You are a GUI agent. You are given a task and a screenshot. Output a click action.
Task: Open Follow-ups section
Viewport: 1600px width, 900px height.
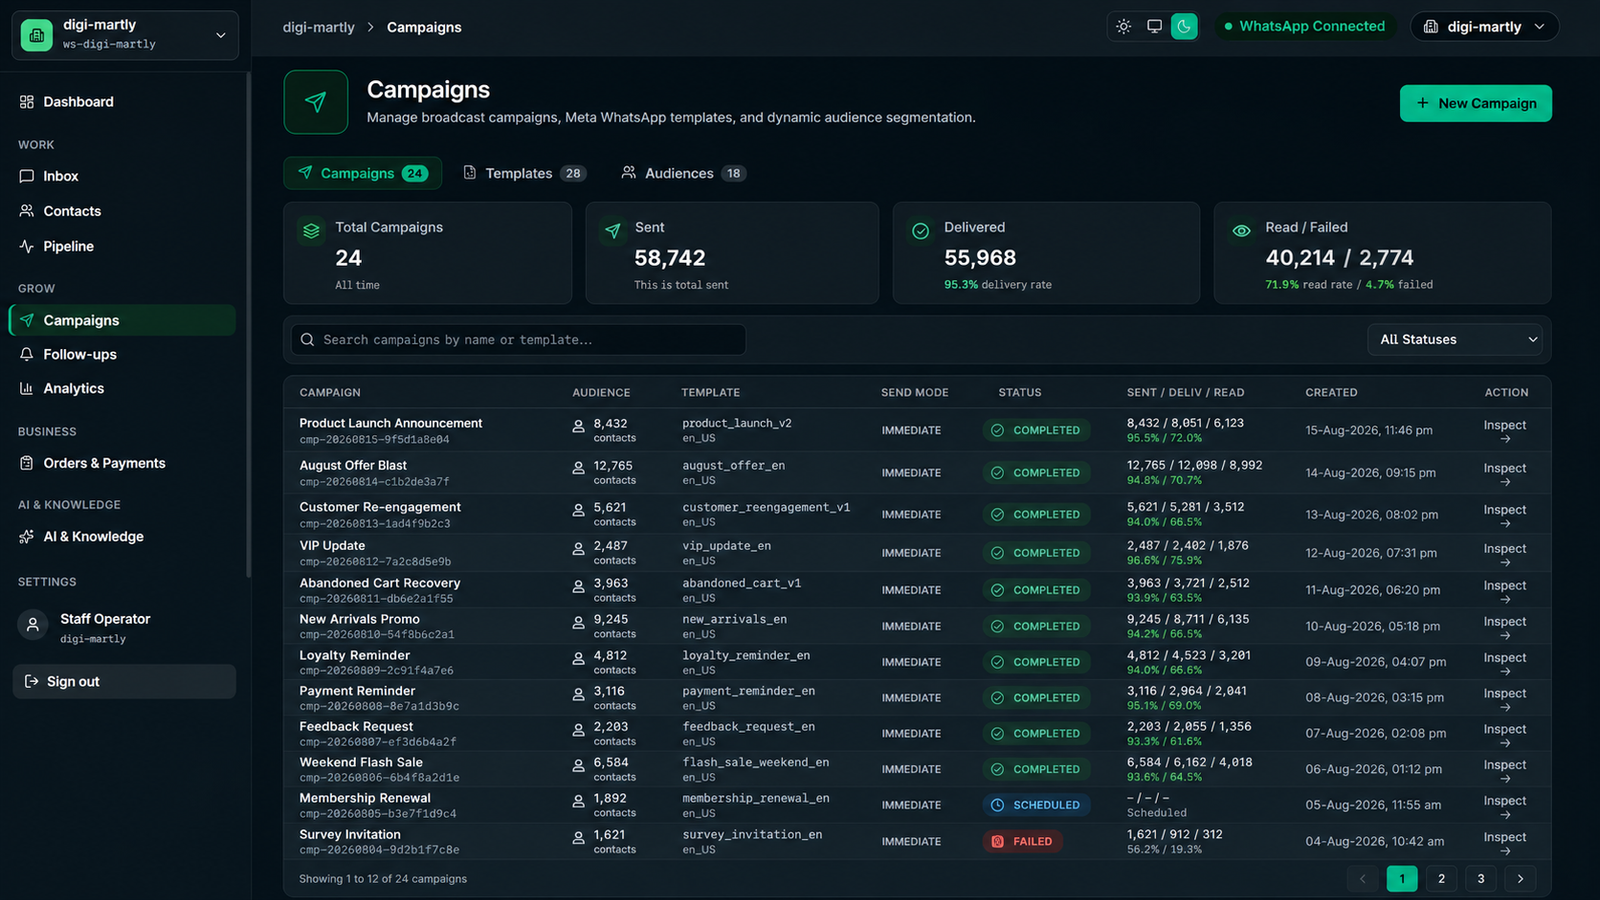125,354
